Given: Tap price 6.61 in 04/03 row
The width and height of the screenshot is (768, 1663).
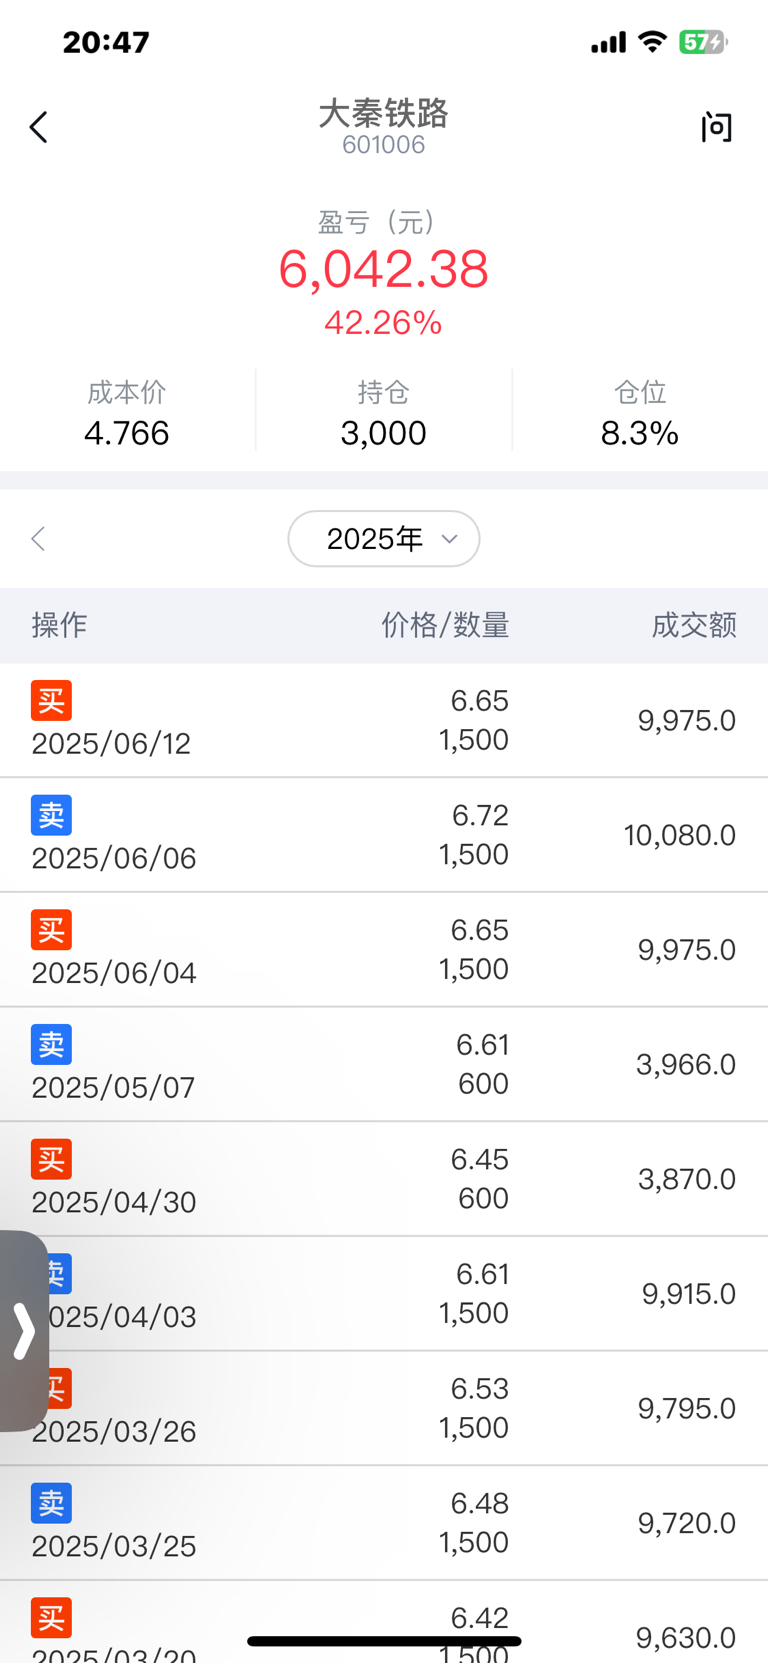Looking at the screenshot, I should (x=482, y=1274).
